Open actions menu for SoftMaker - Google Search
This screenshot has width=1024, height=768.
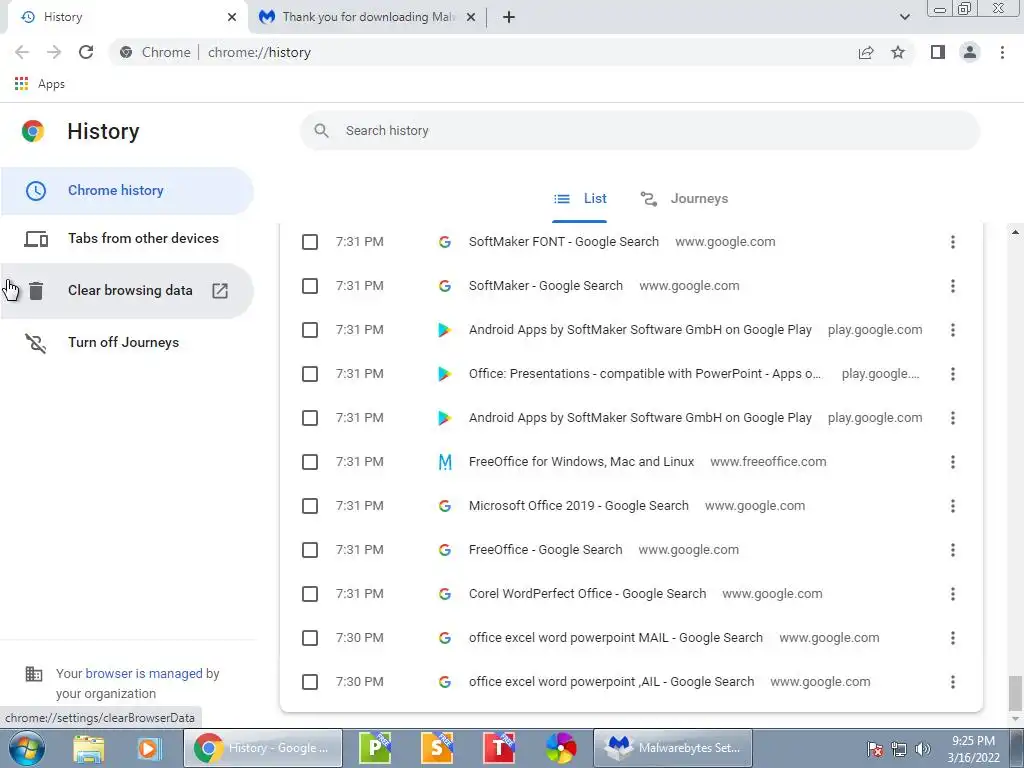click(x=953, y=286)
